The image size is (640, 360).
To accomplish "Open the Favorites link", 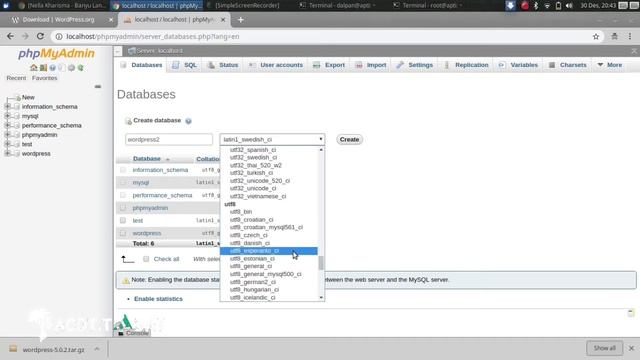I will [x=44, y=78].
